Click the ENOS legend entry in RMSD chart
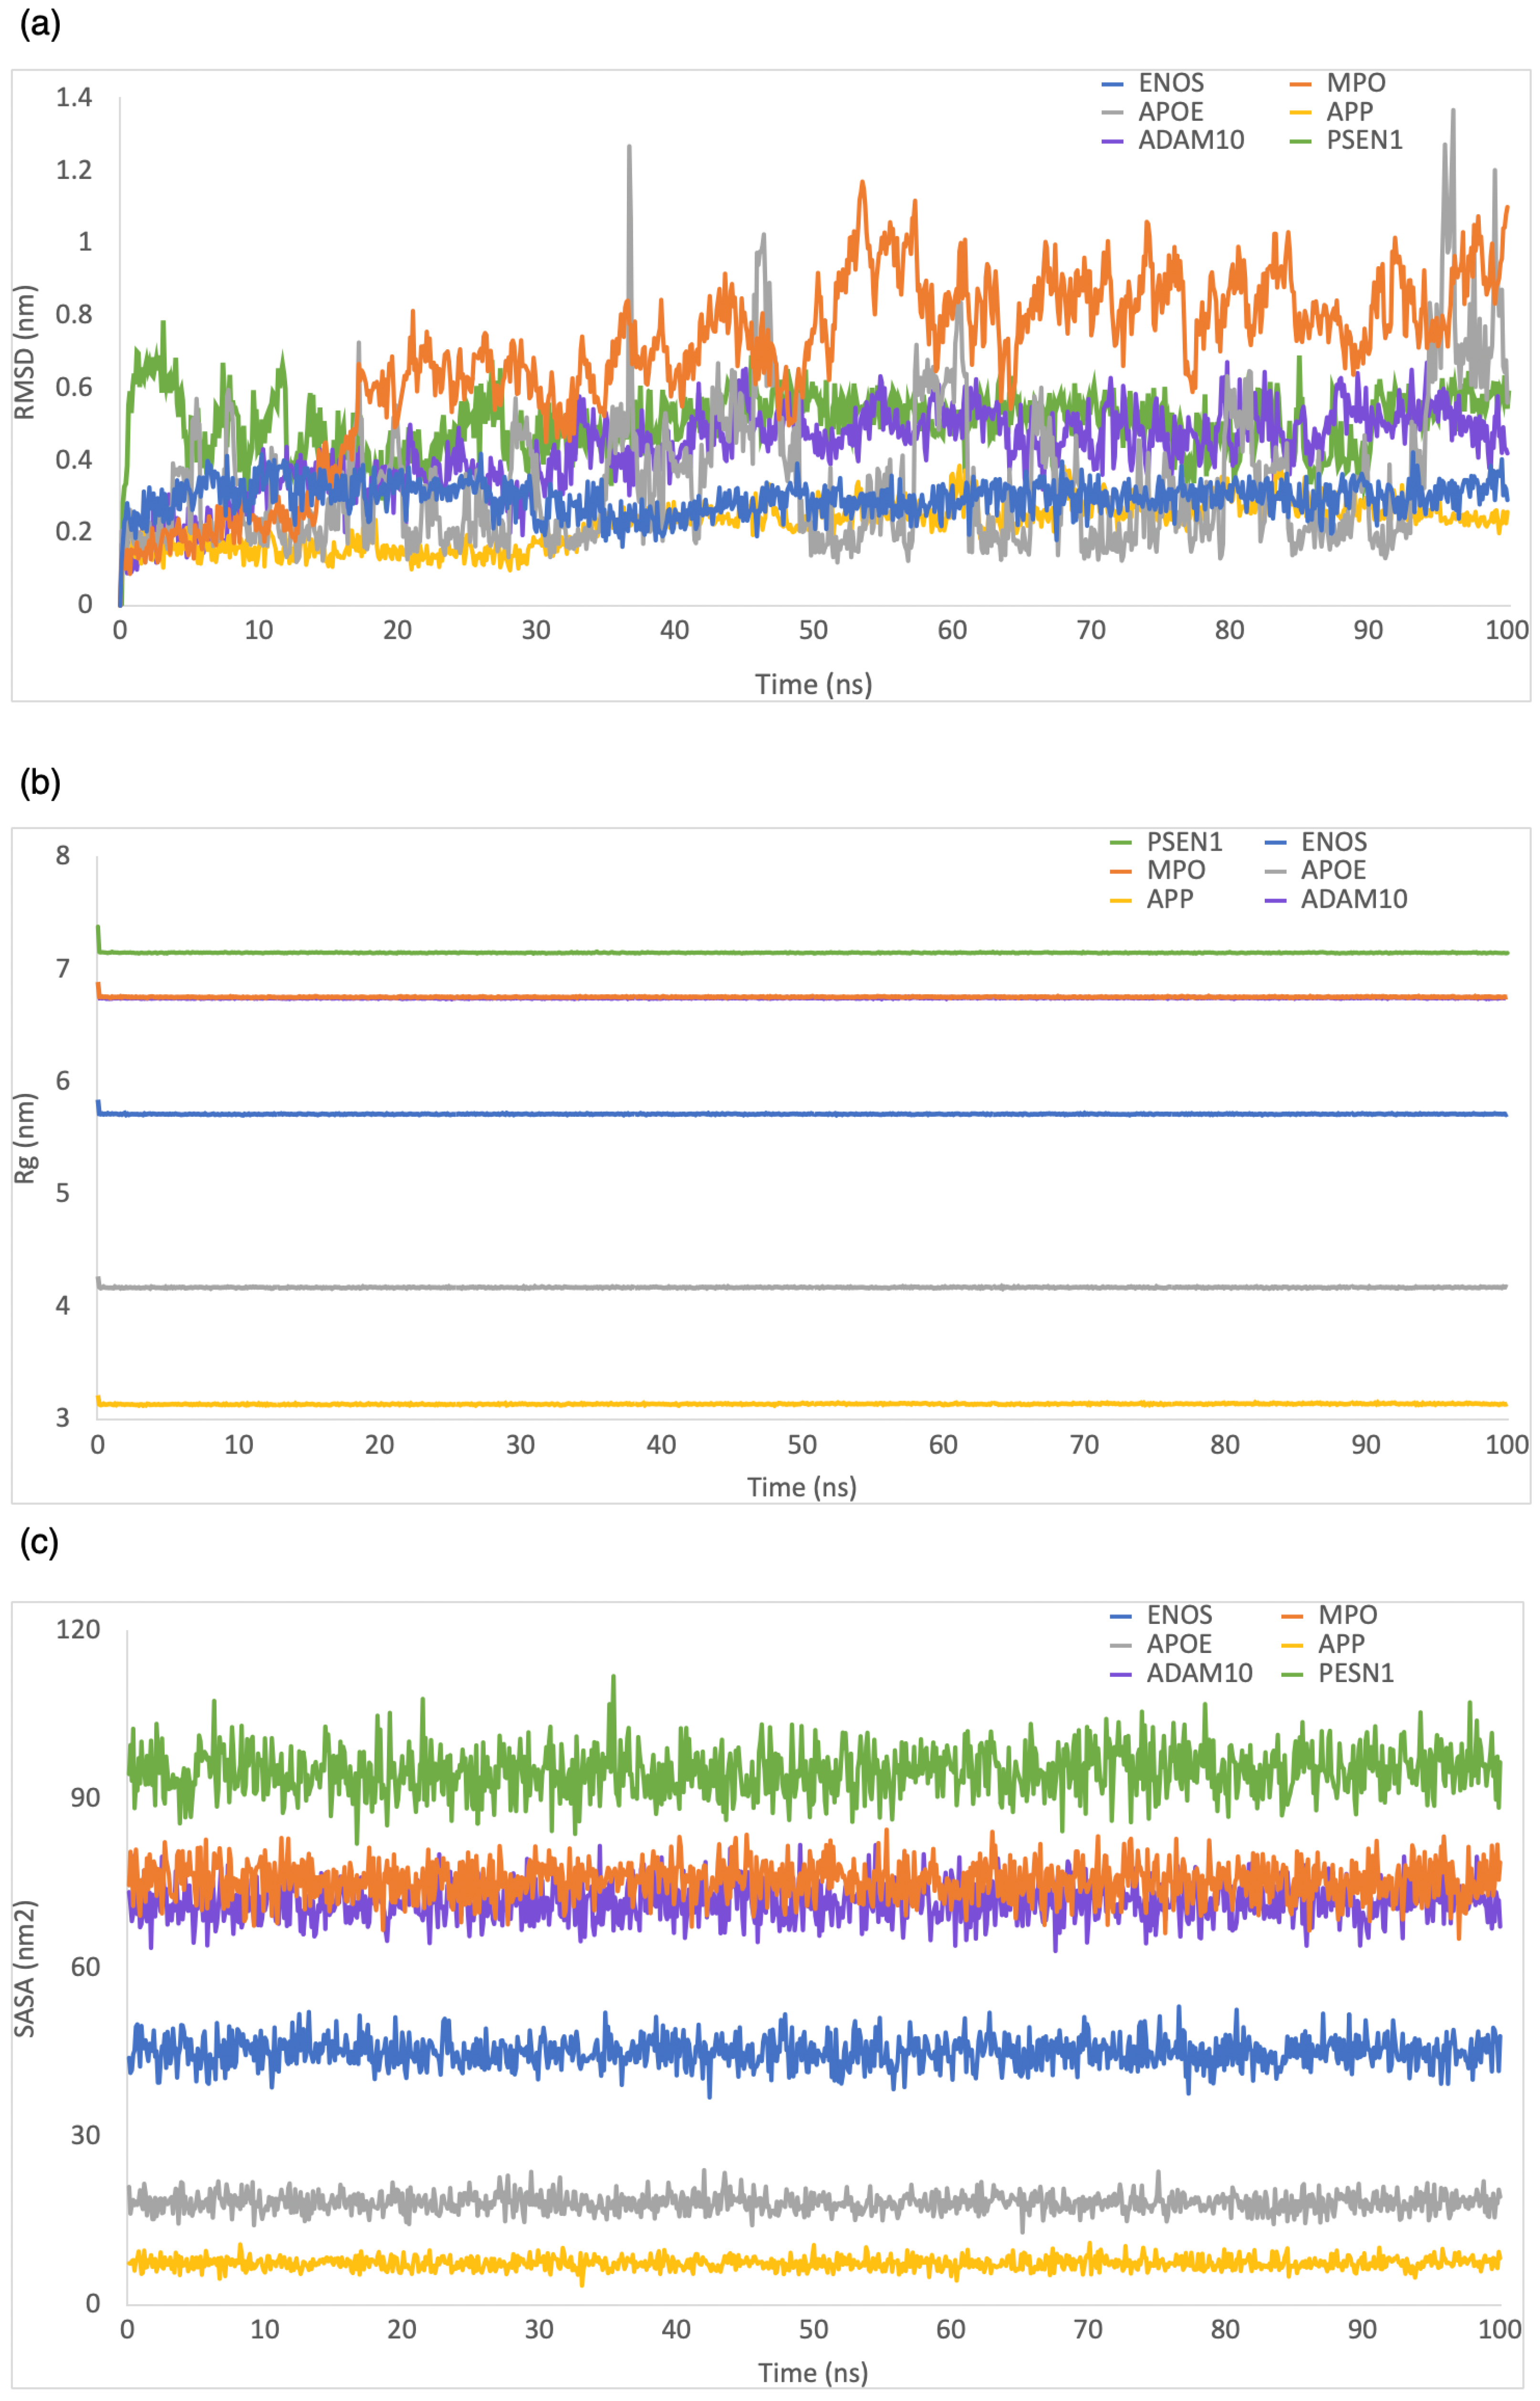The height and width of the screenshot is (2401, 1540). tap(1170, 83)
